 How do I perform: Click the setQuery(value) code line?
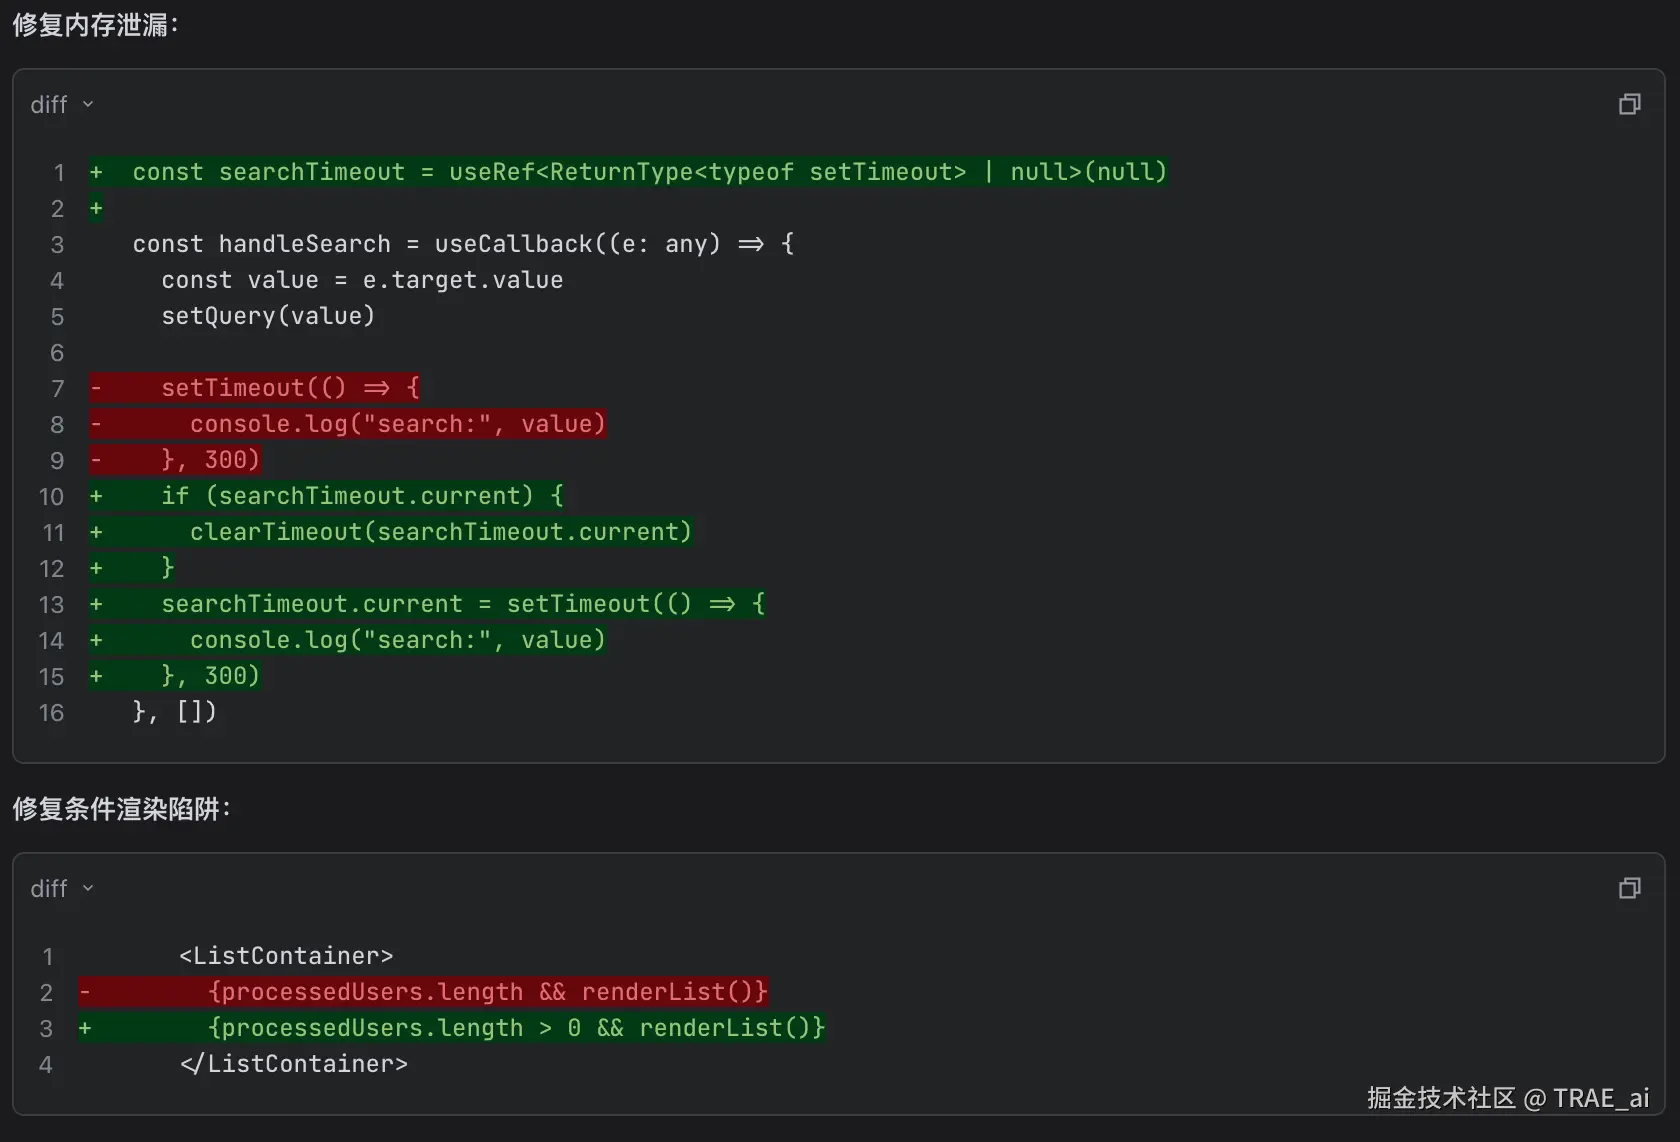(x=268, y=316)
